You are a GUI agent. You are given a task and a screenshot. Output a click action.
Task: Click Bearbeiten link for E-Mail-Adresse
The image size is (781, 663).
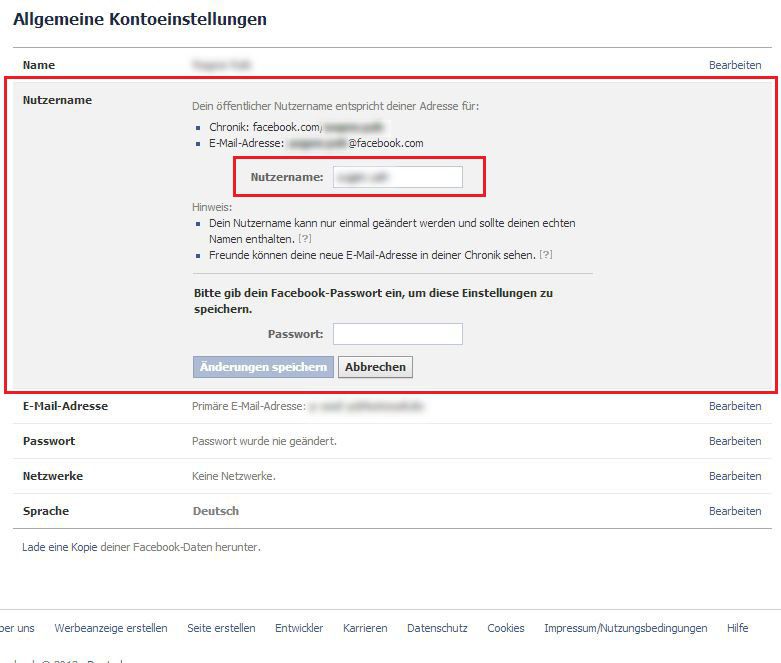tap(735, 406)
